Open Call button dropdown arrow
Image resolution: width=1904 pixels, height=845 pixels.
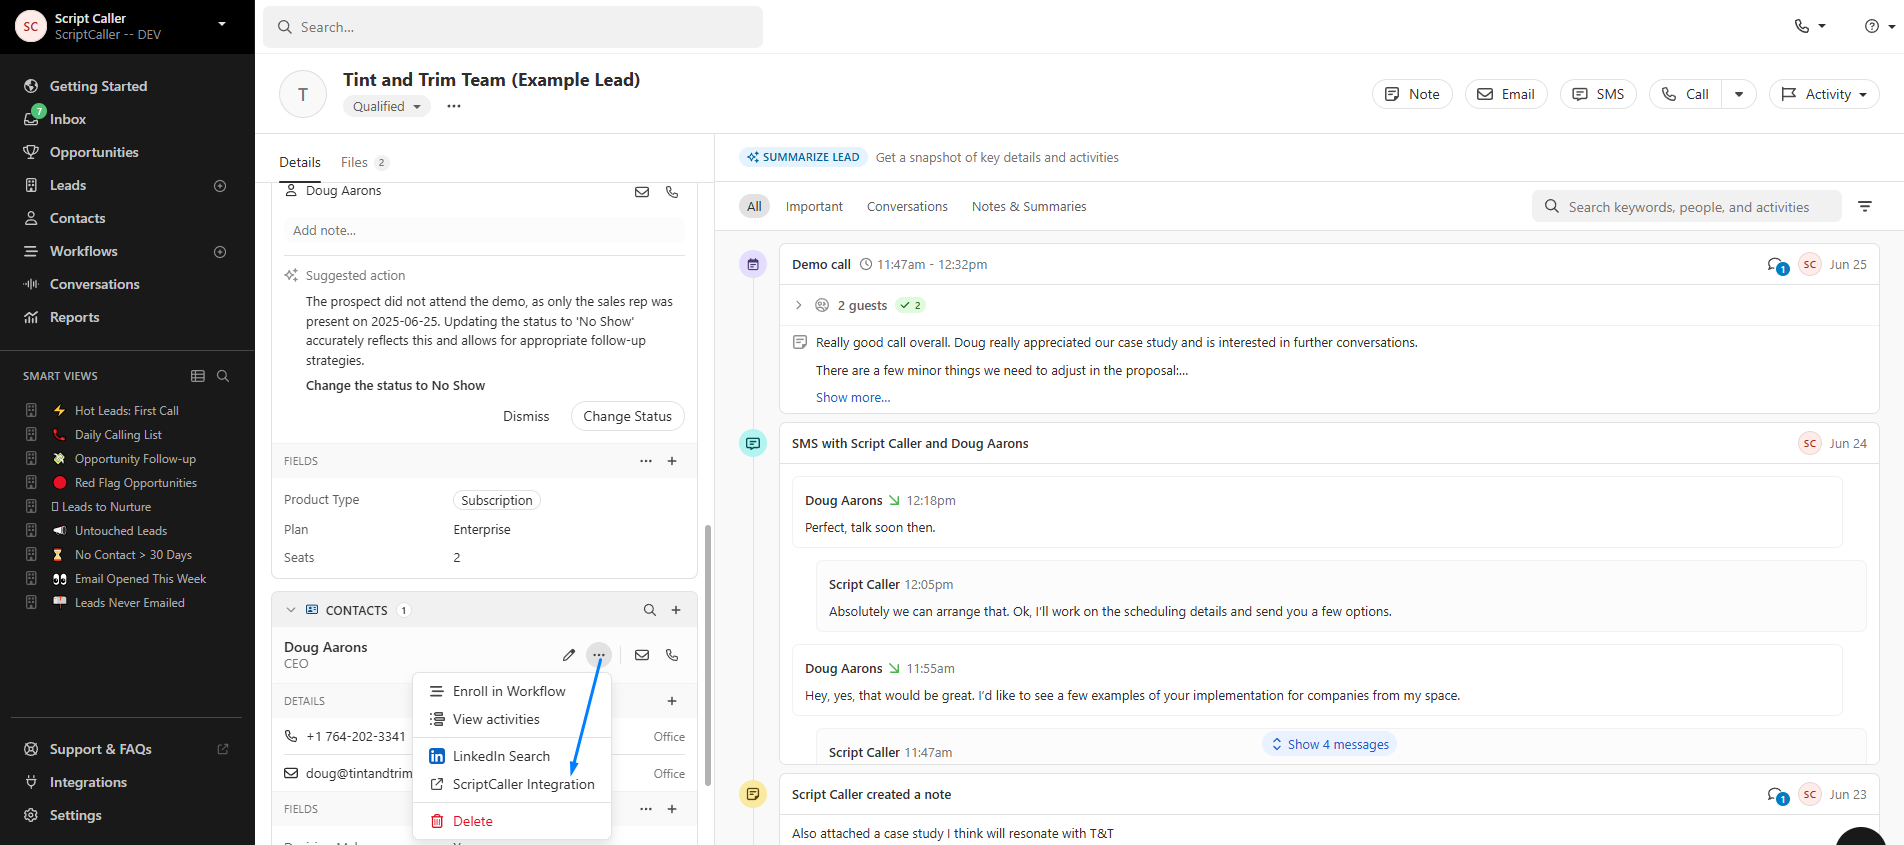(x=1739, y=94)
